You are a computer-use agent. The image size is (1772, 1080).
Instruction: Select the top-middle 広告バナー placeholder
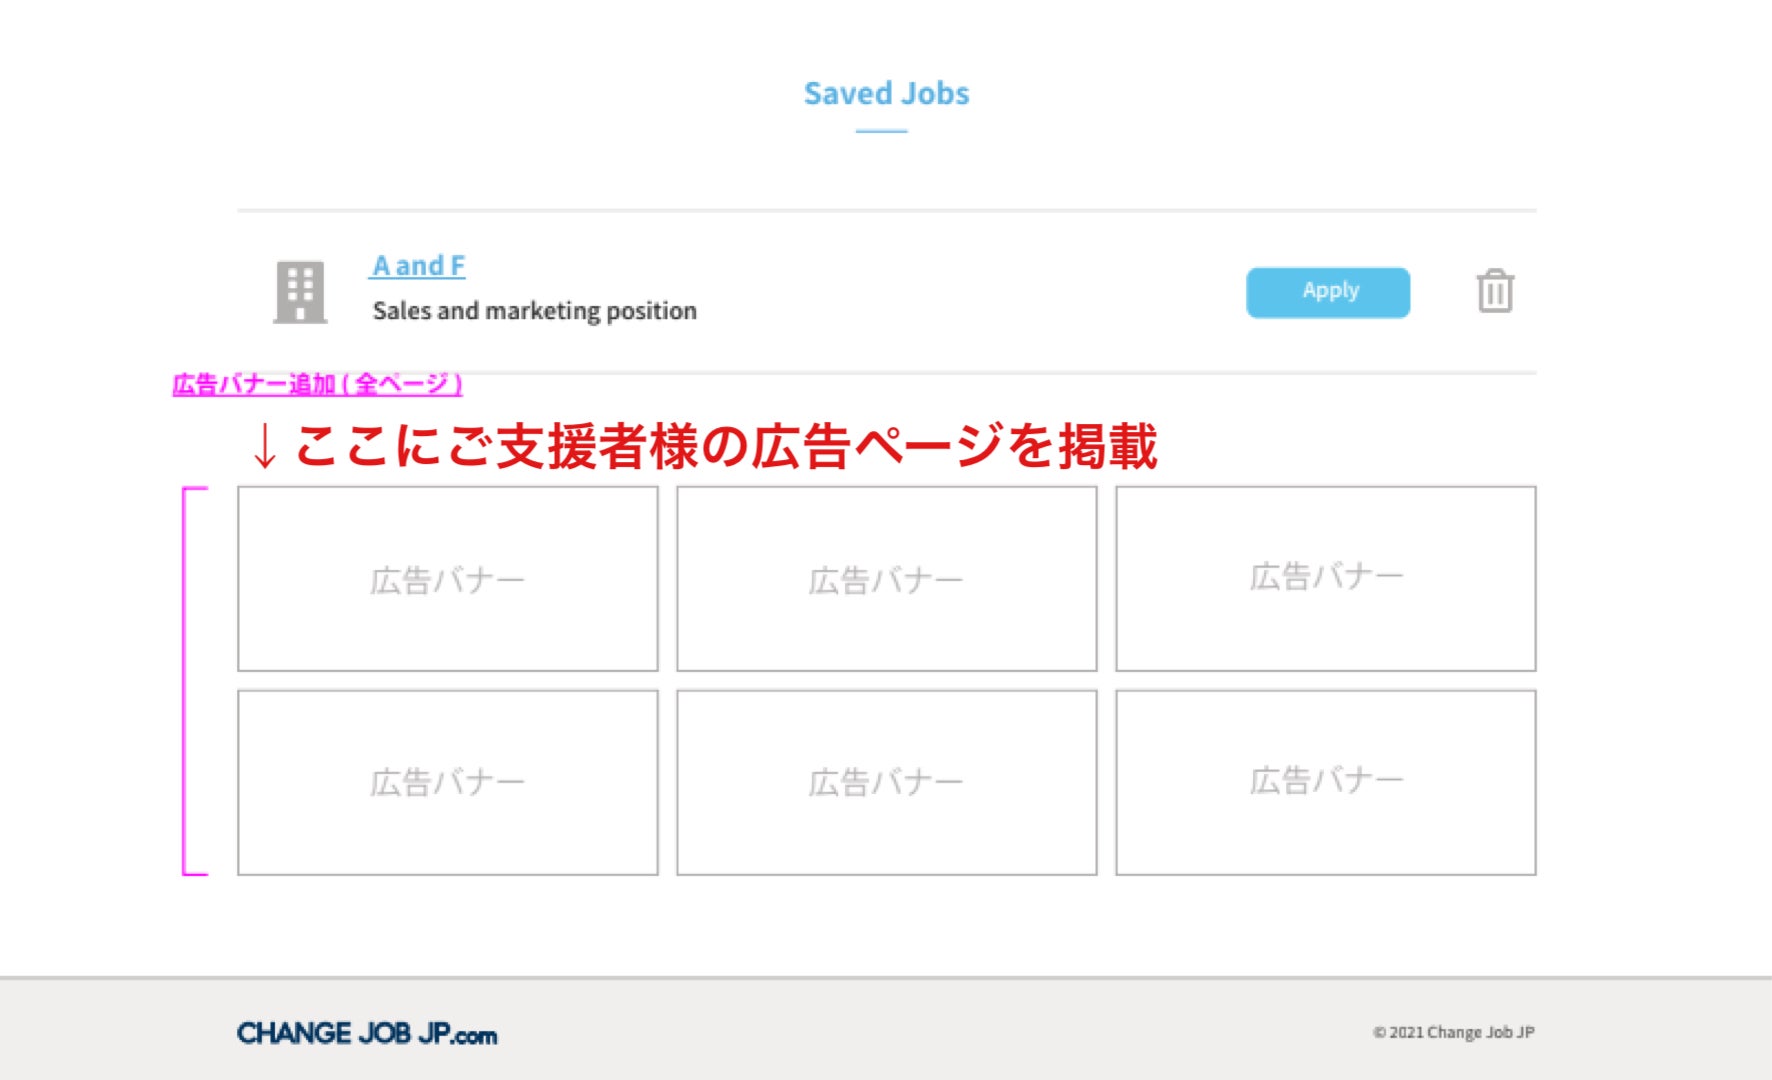pyautogui.click(x=886, y=579)
